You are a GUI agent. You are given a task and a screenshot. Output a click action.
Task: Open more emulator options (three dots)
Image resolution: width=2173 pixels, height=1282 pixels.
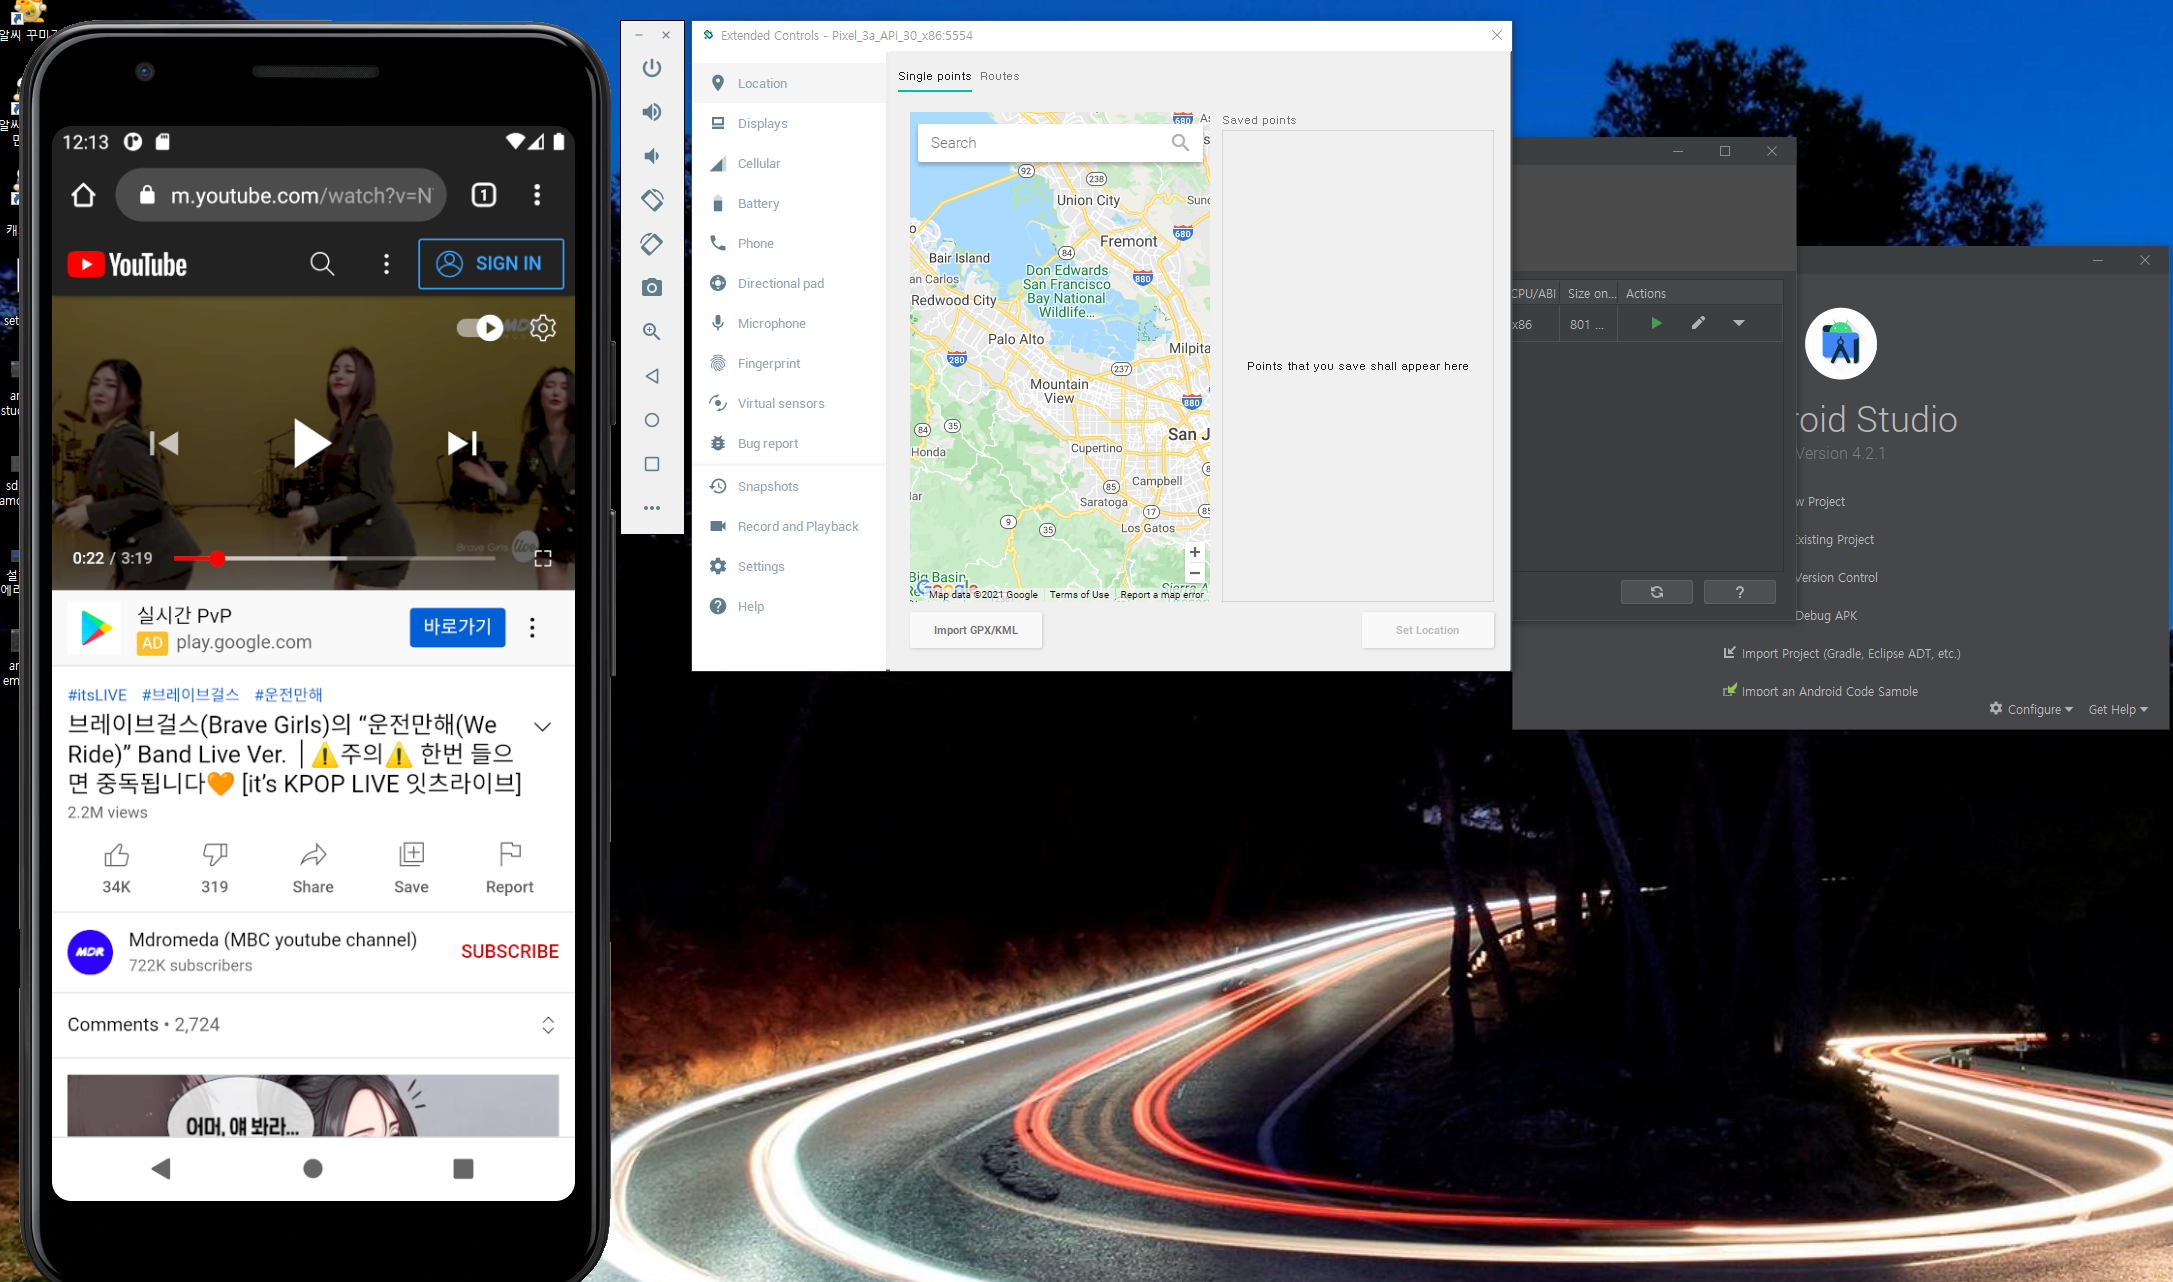click(x=652, y=508)
